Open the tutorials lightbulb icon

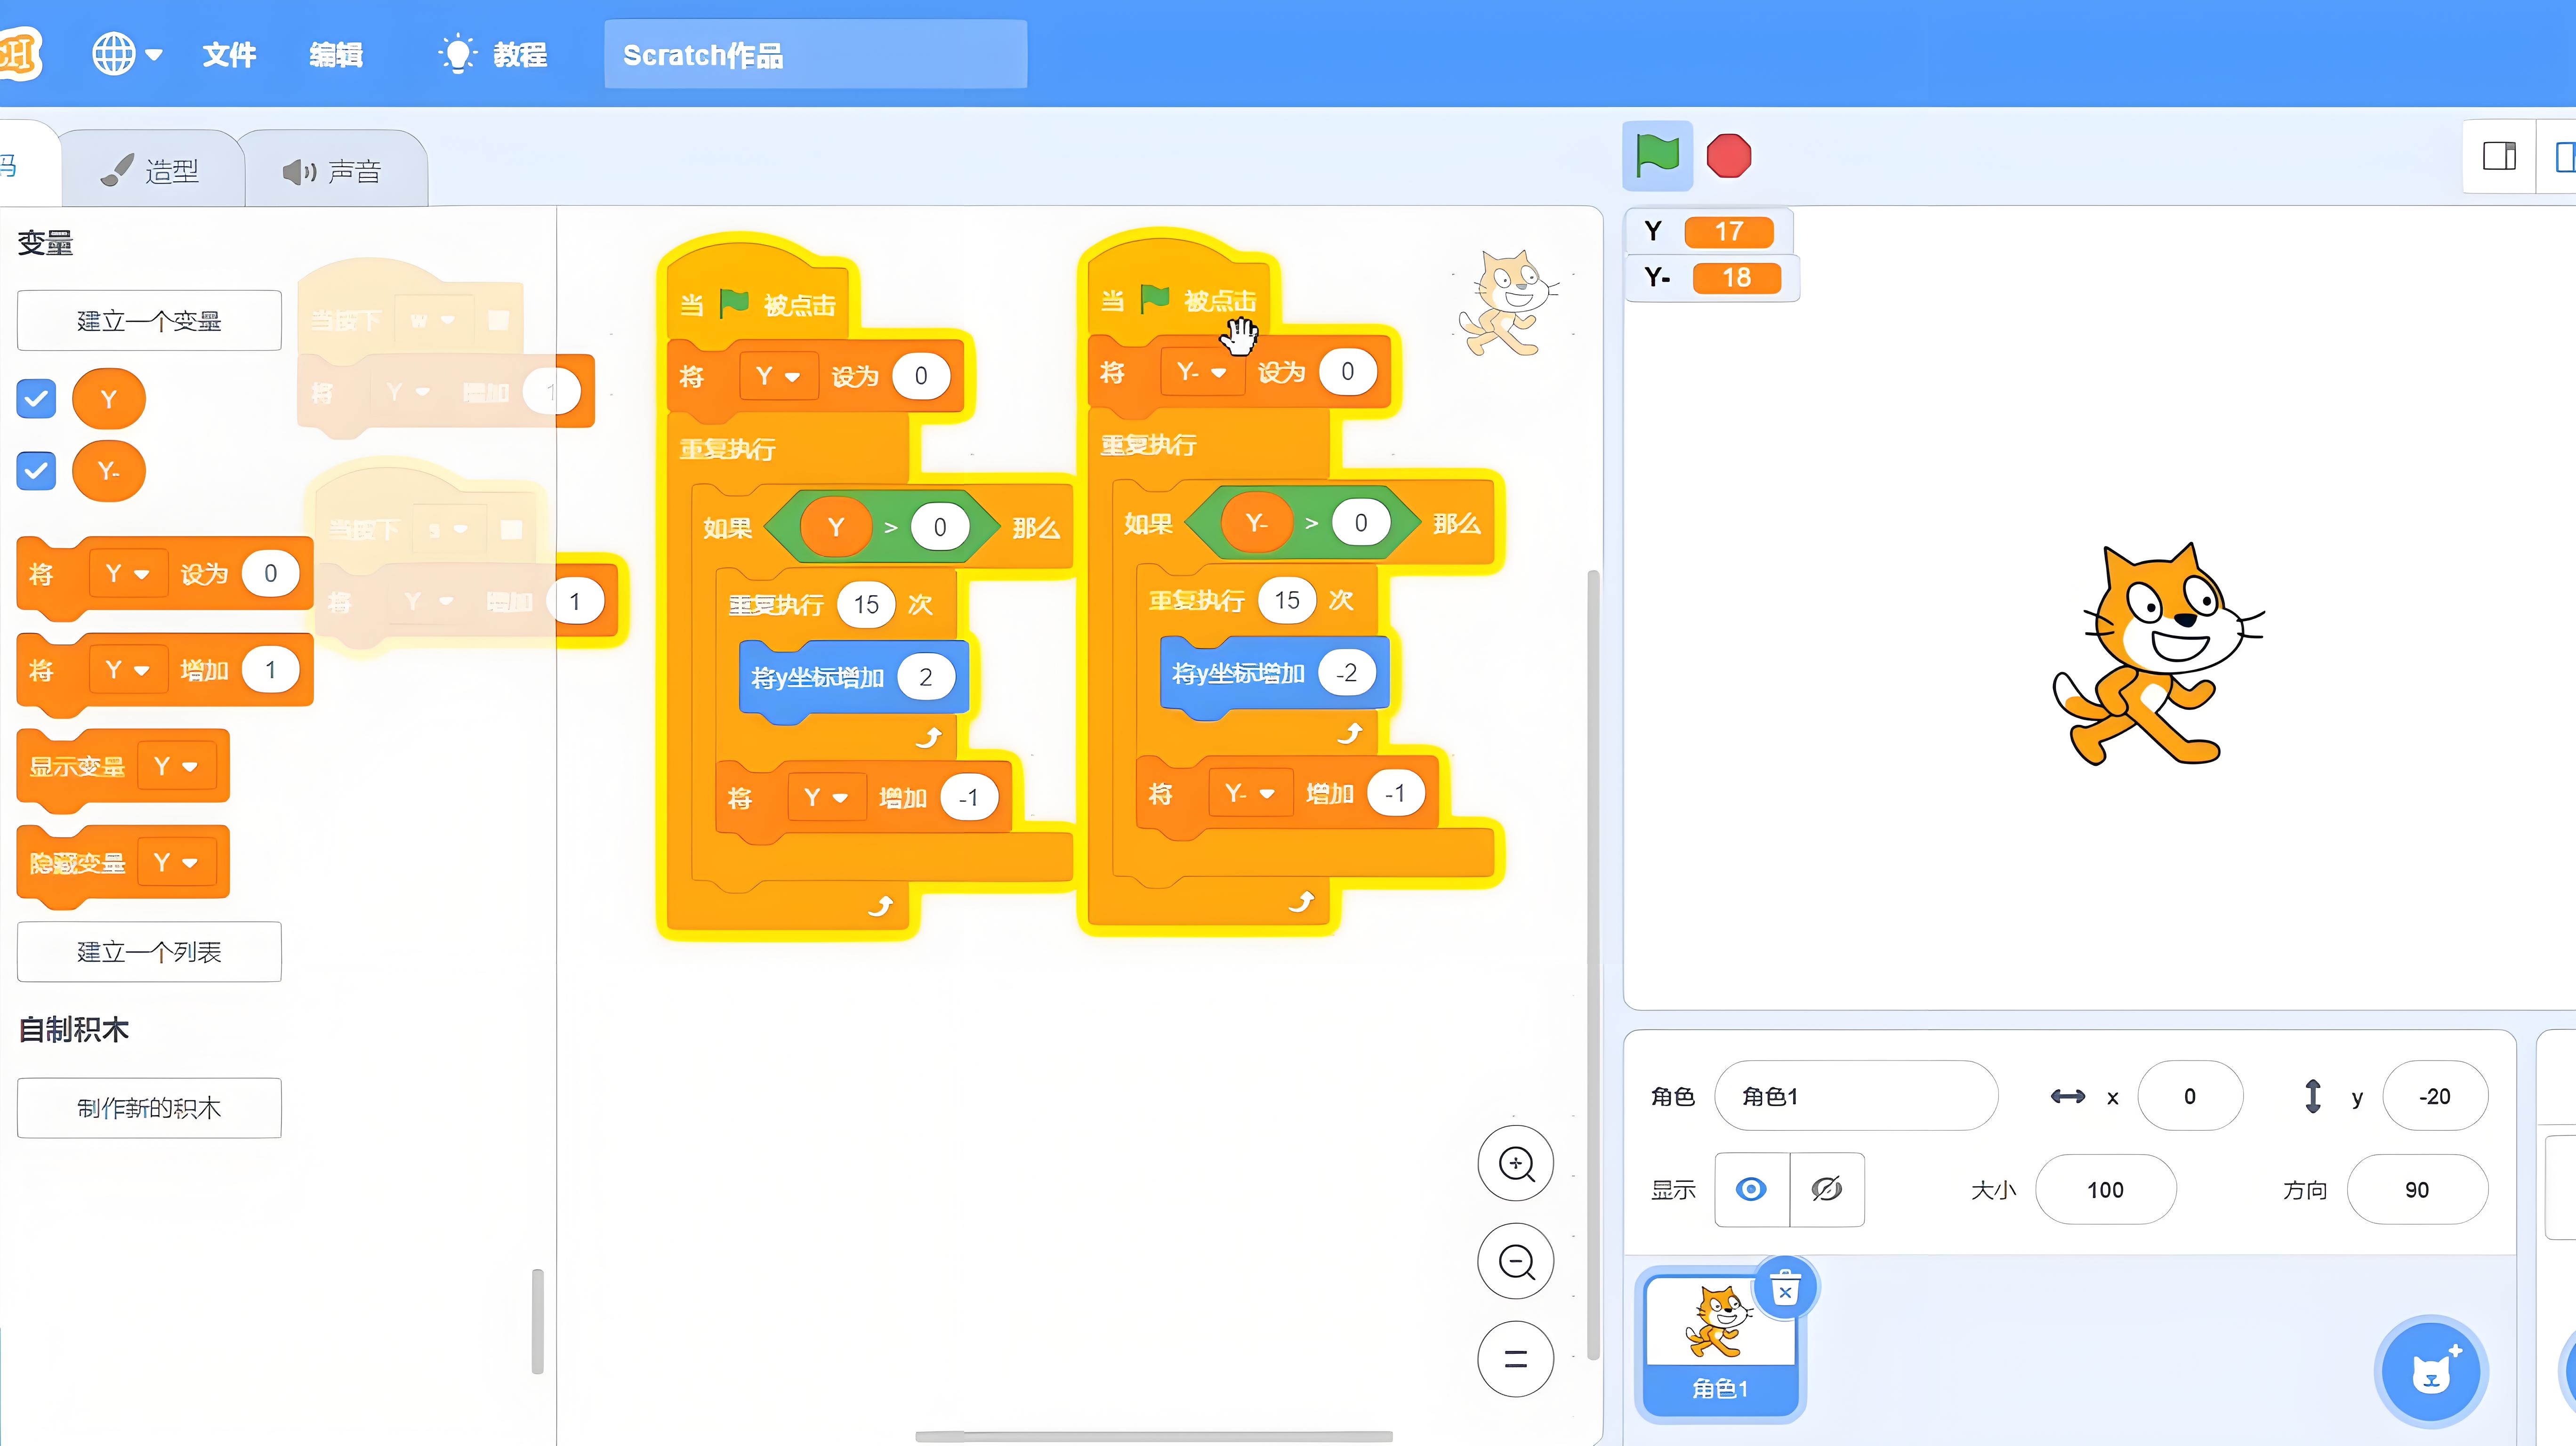457,54
